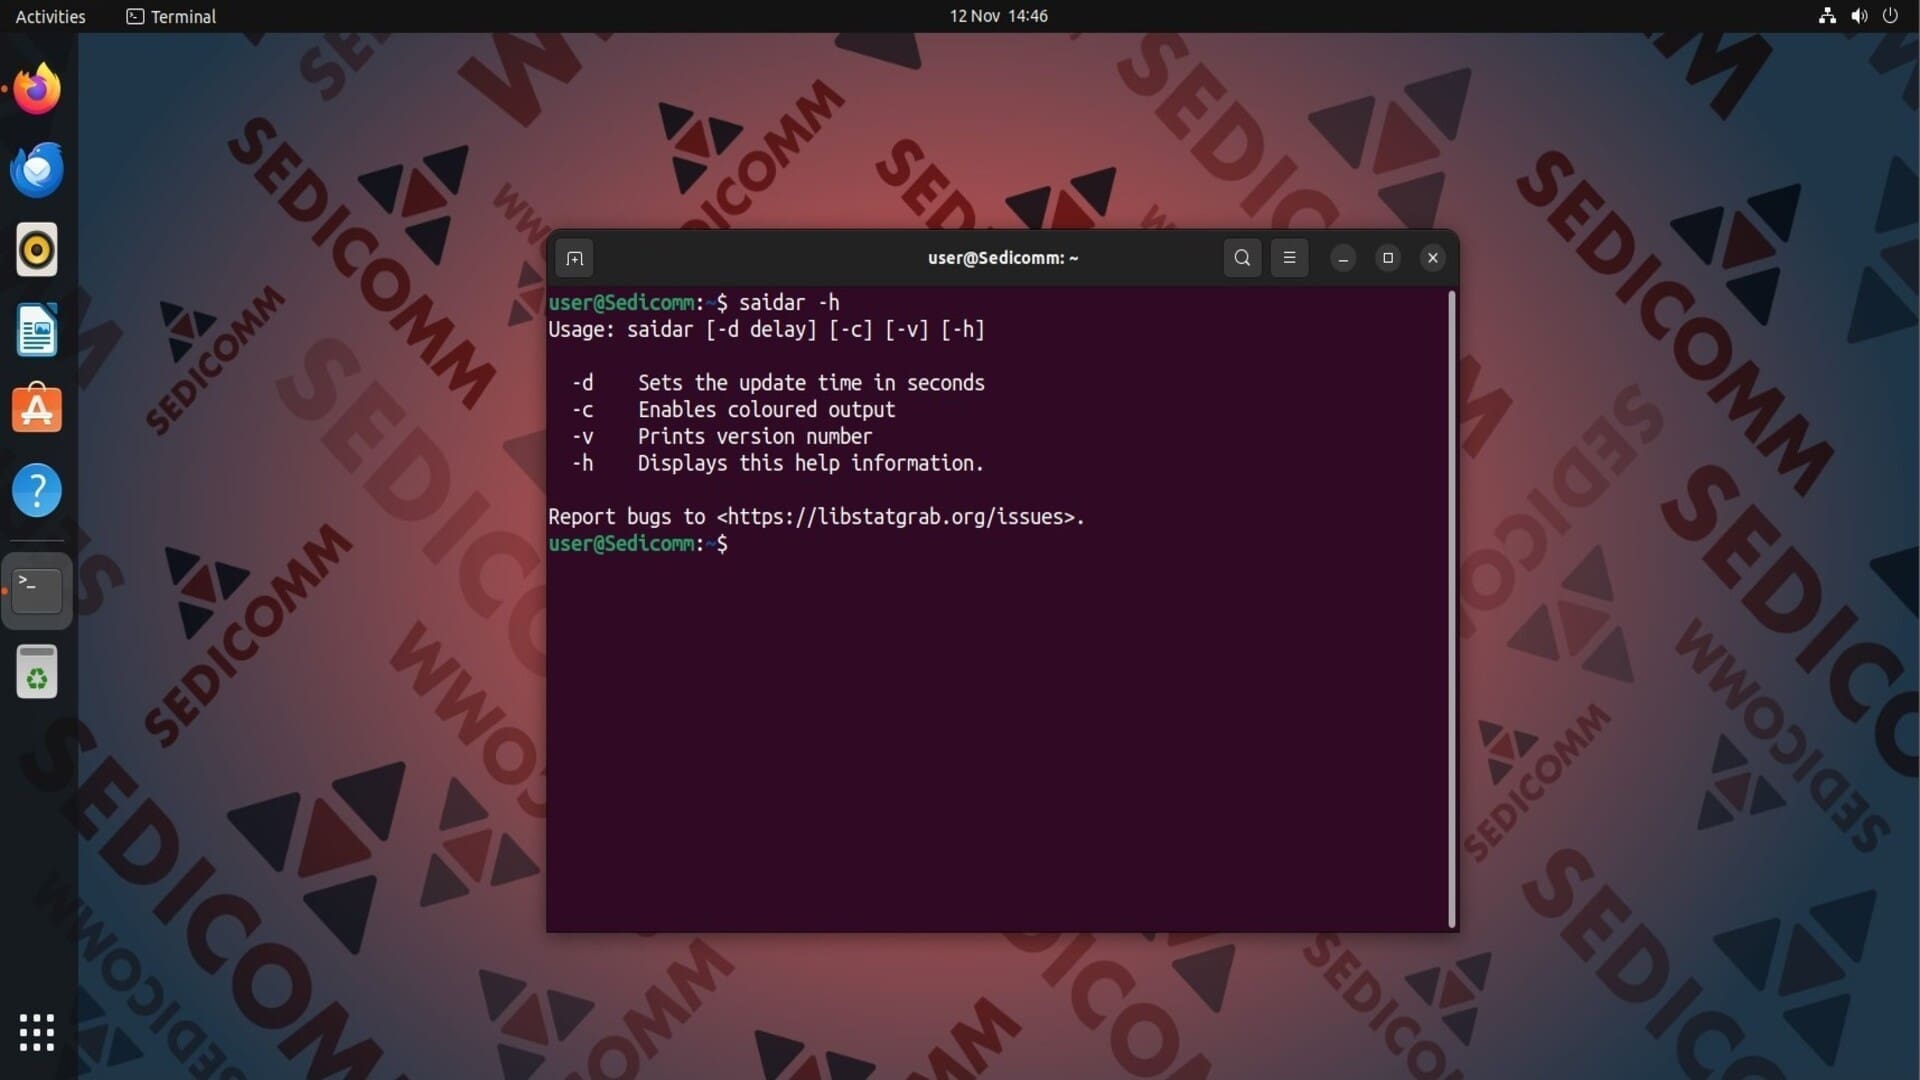Open the Terminal app menu in top bar
This screenshot has width=1920, height=1080.
[171, 16]
